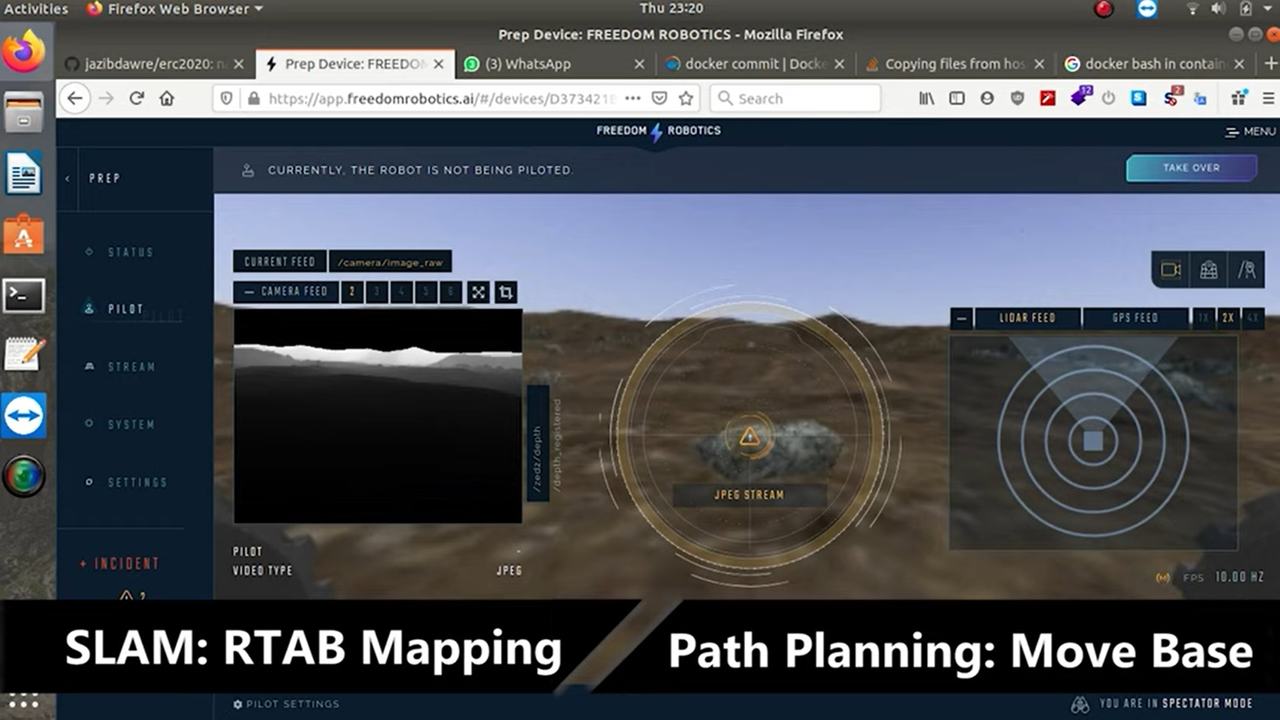Collapse the Lidar Feed panel with minus button

[962, 318]
